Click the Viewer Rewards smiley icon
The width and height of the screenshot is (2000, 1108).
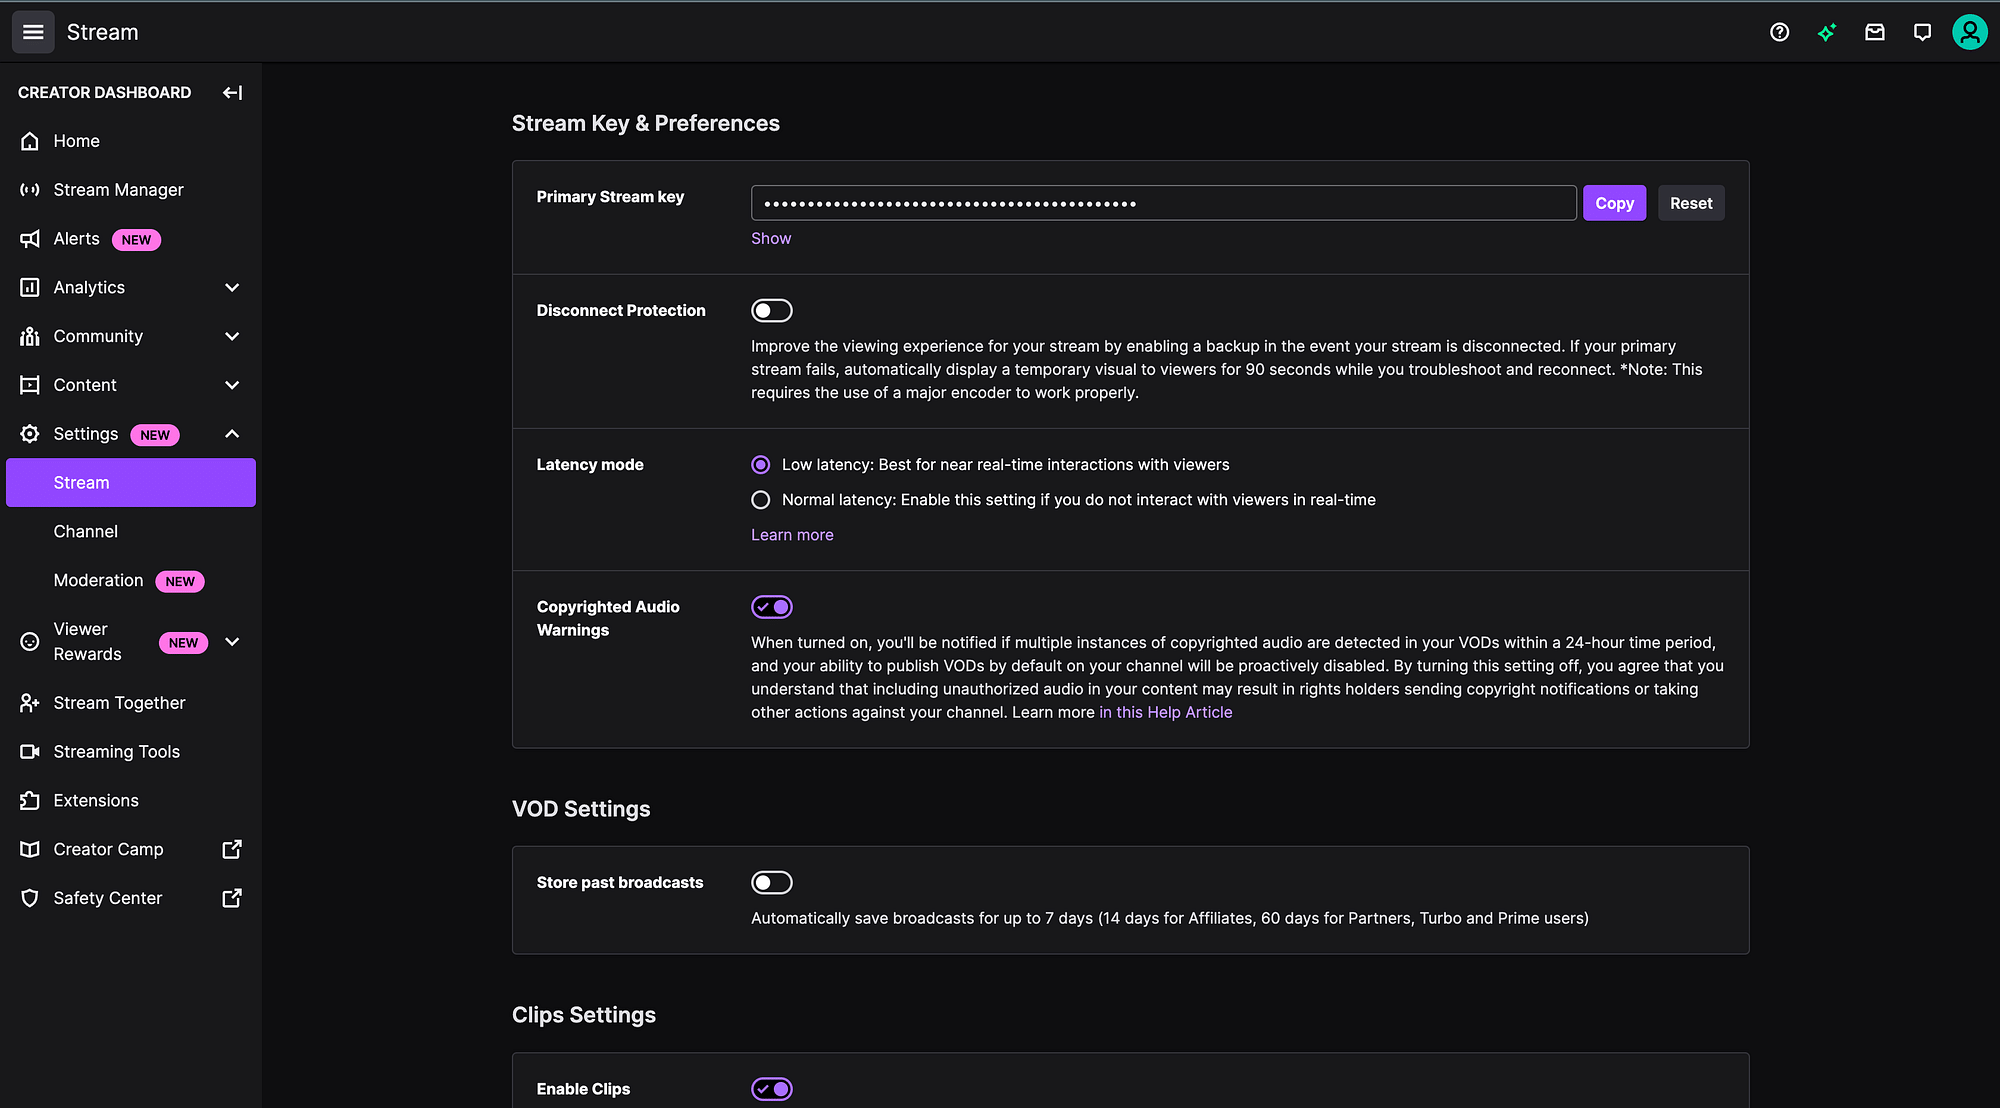[30, 642]
